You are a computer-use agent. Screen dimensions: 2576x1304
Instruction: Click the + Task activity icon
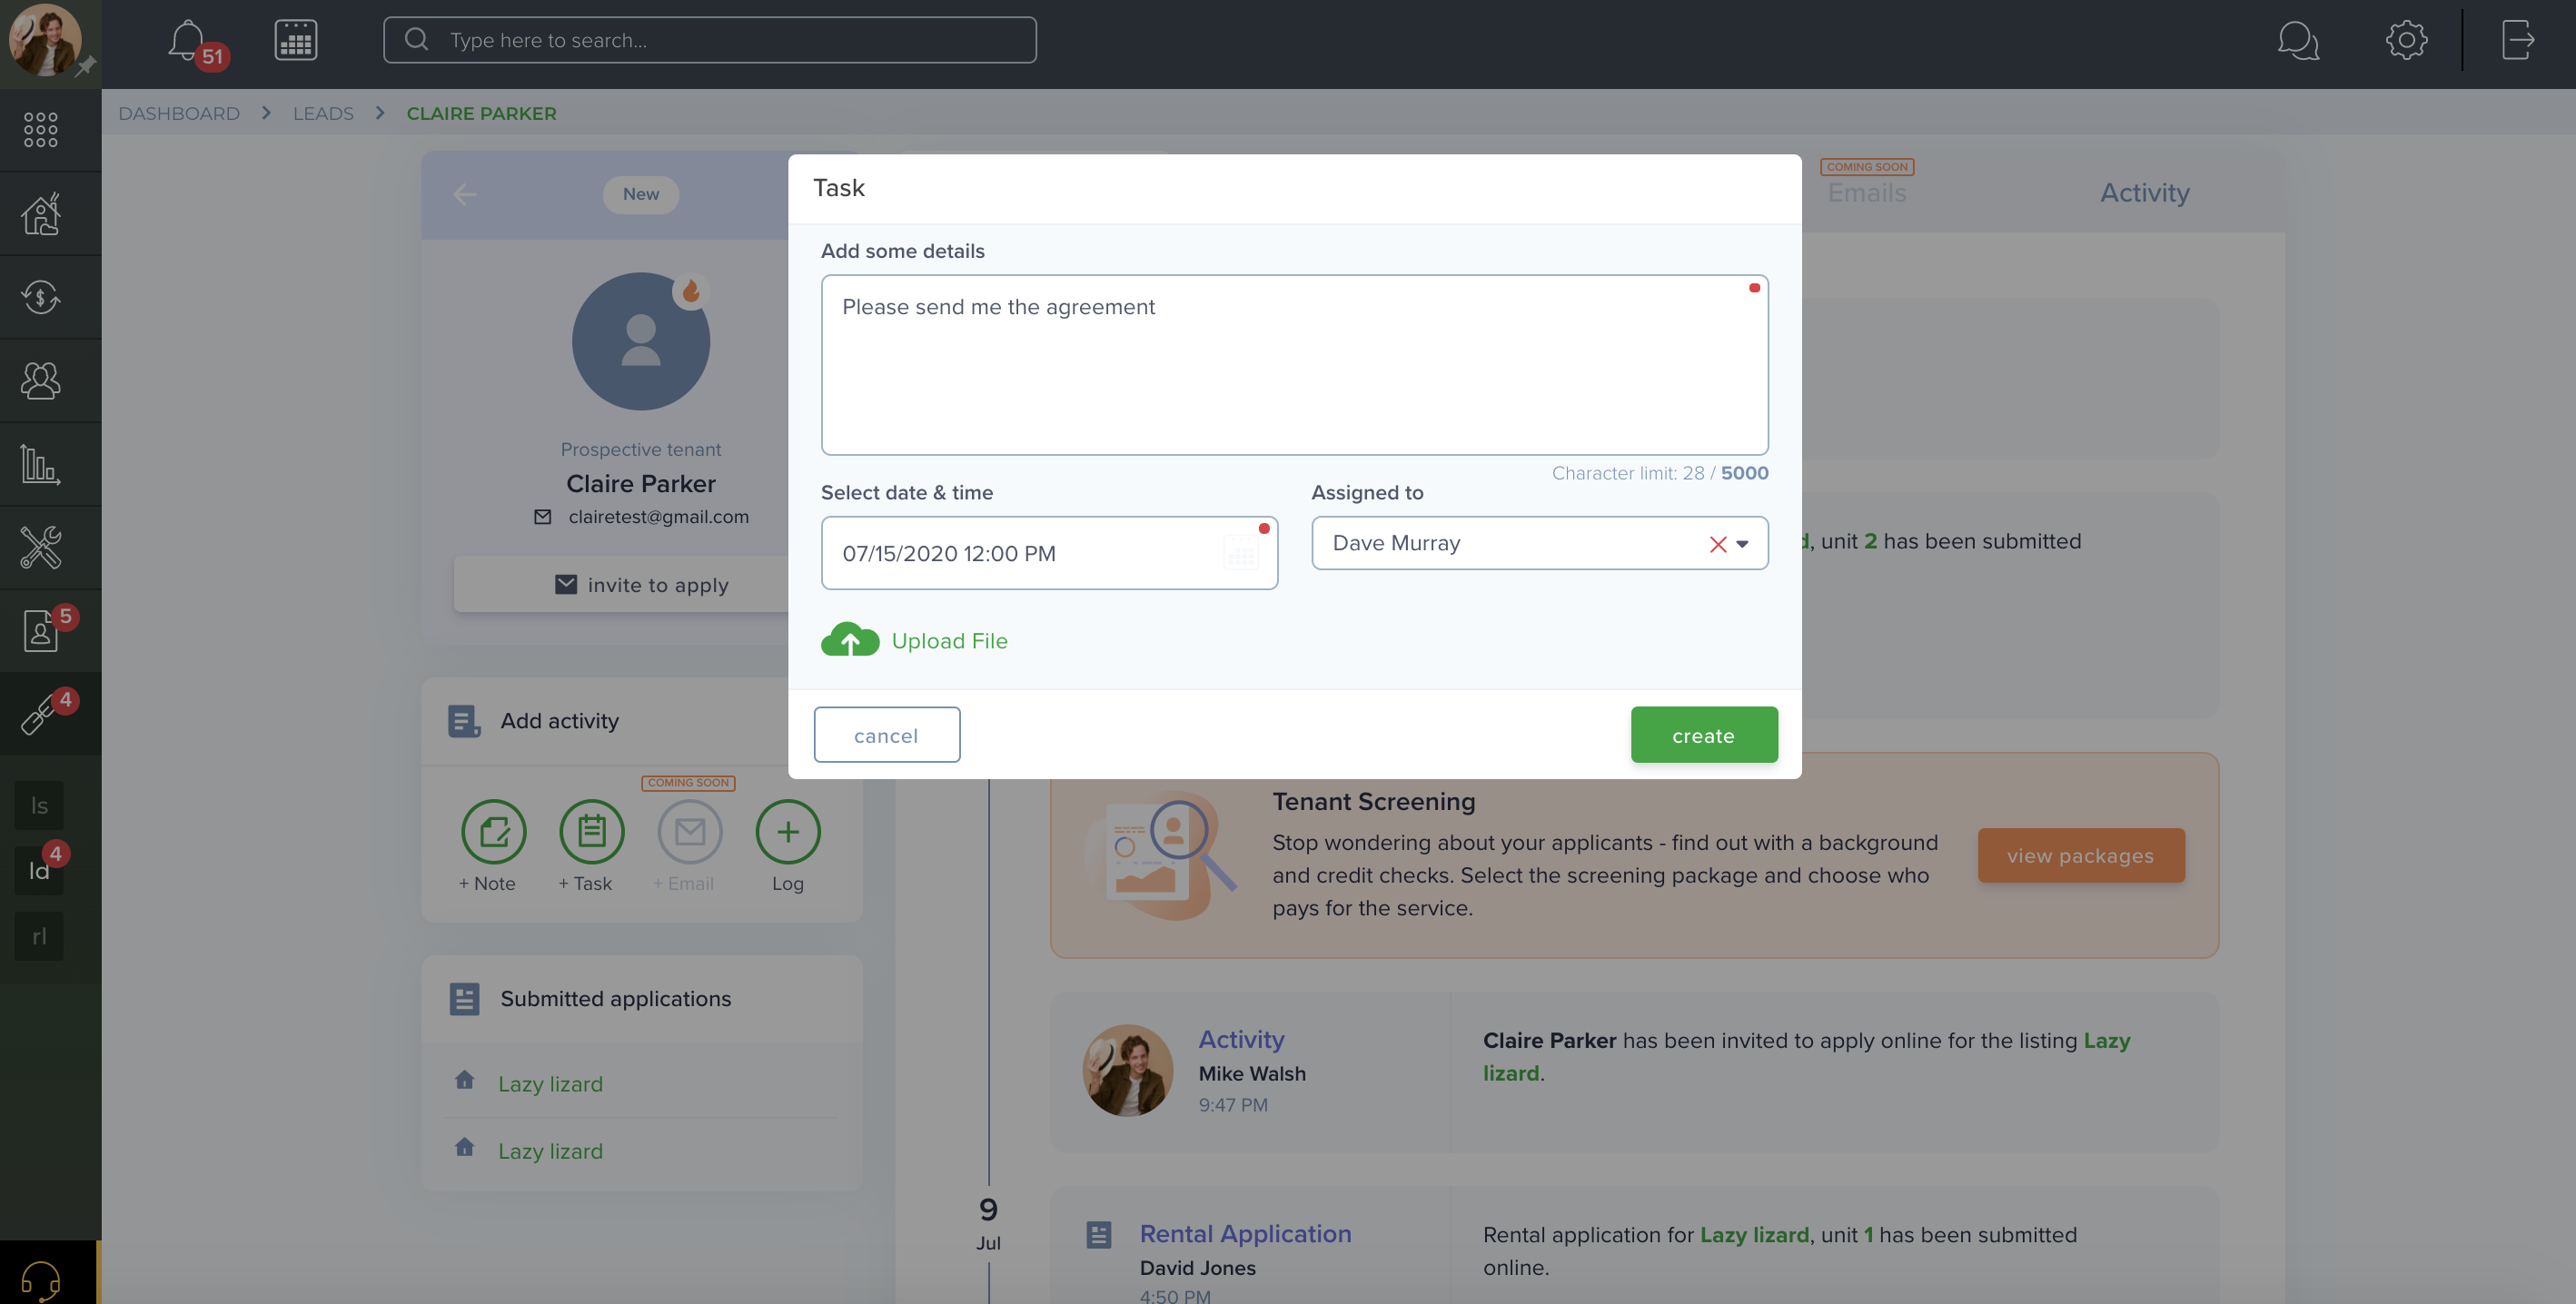coord(591,831)
